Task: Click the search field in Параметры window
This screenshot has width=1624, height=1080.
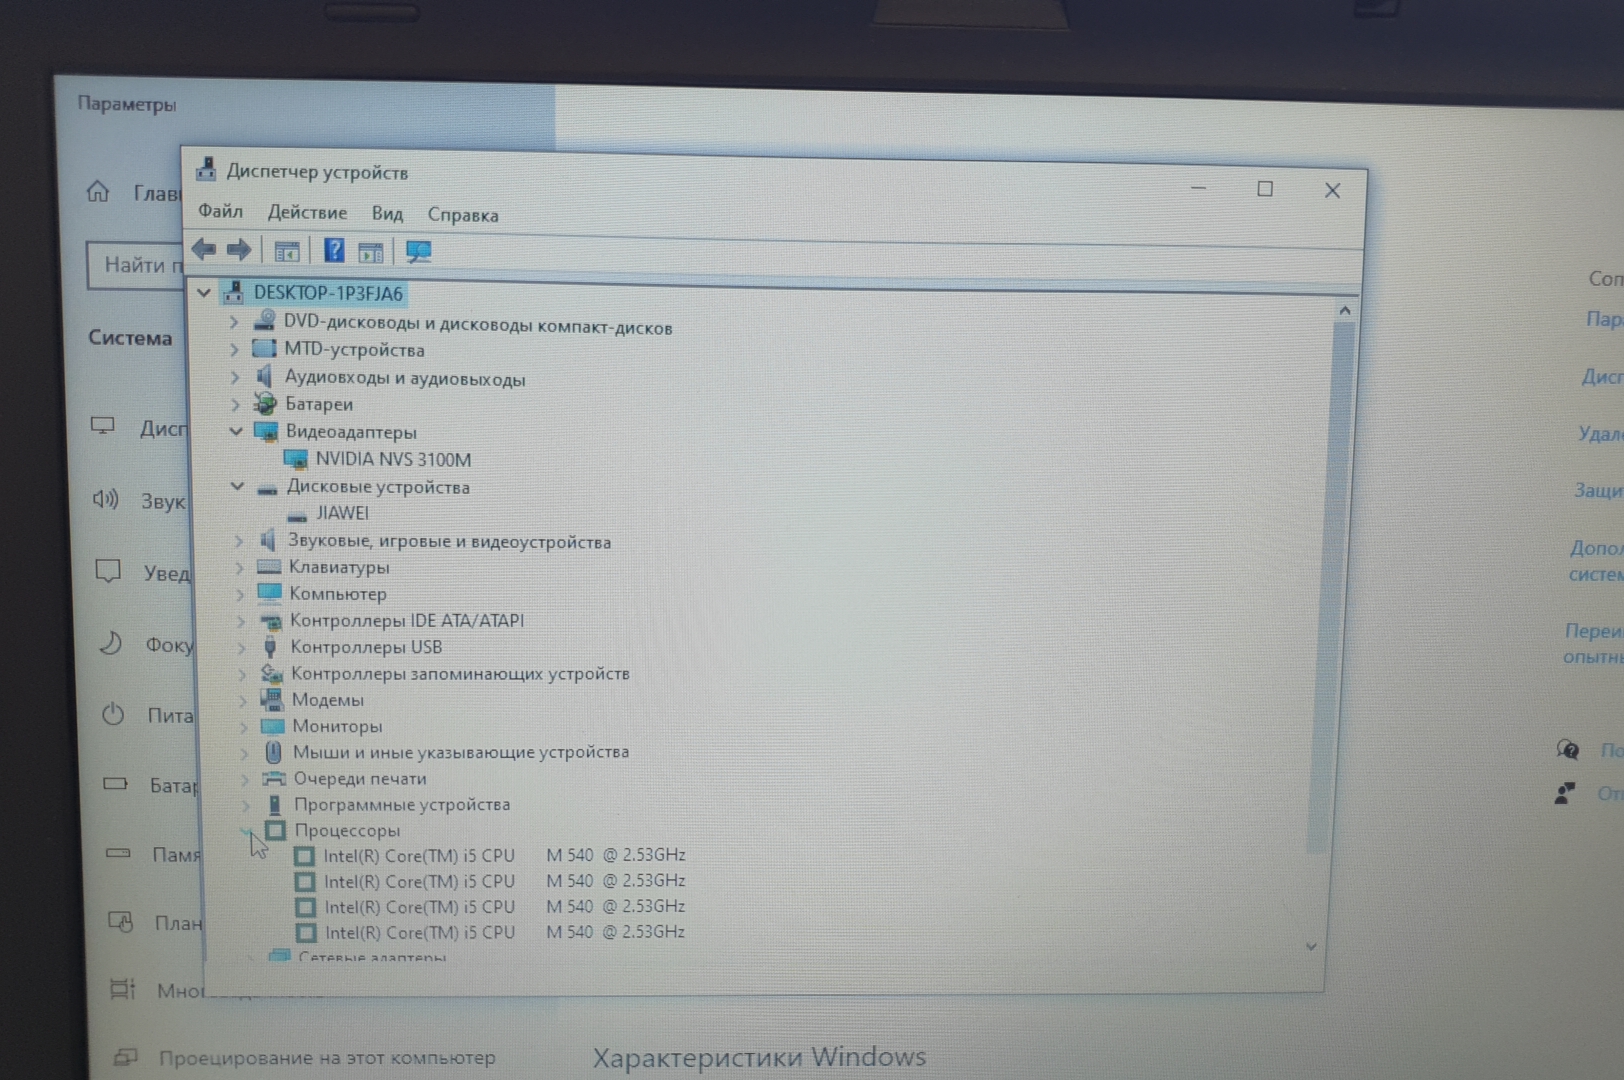Action: 136,265
